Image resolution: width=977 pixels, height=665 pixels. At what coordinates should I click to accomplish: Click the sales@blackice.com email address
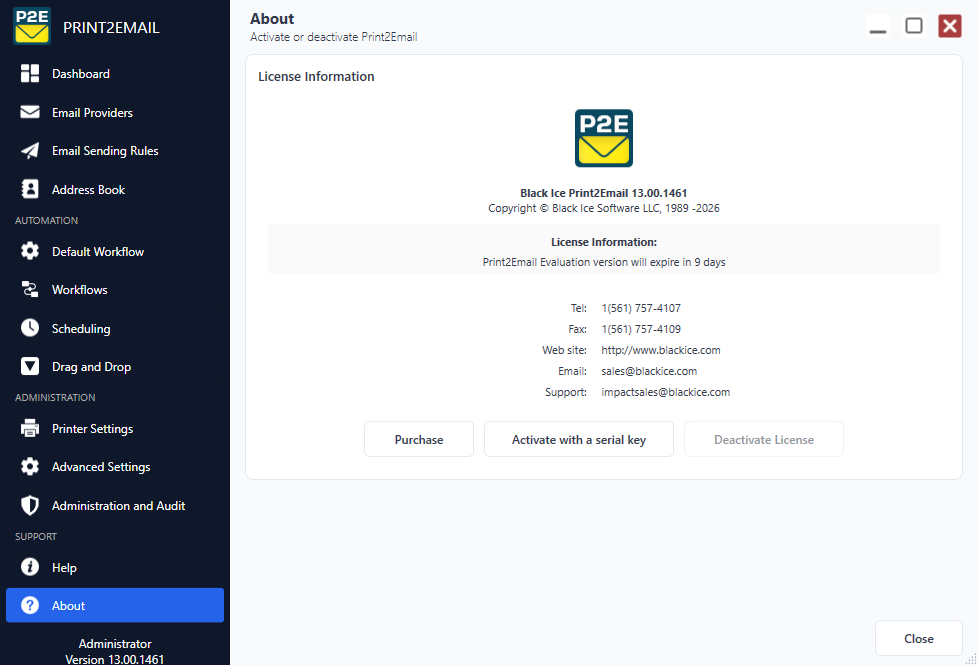[649, 371]
